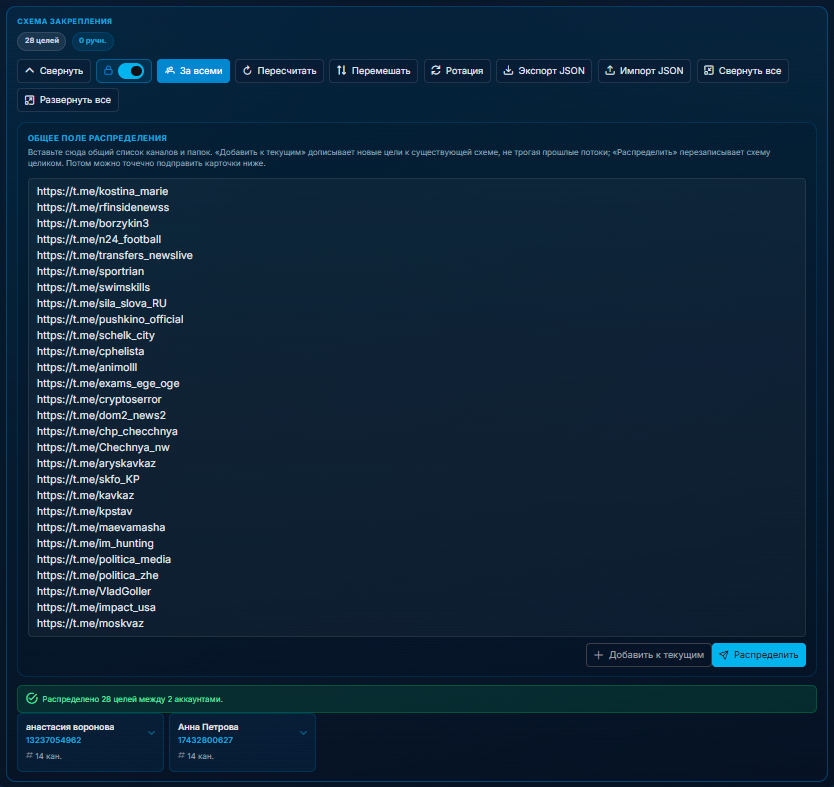Screen dimensions: 834x787
Task: Click the Распределено 28 целей status message
Action: tap(132, 699)
